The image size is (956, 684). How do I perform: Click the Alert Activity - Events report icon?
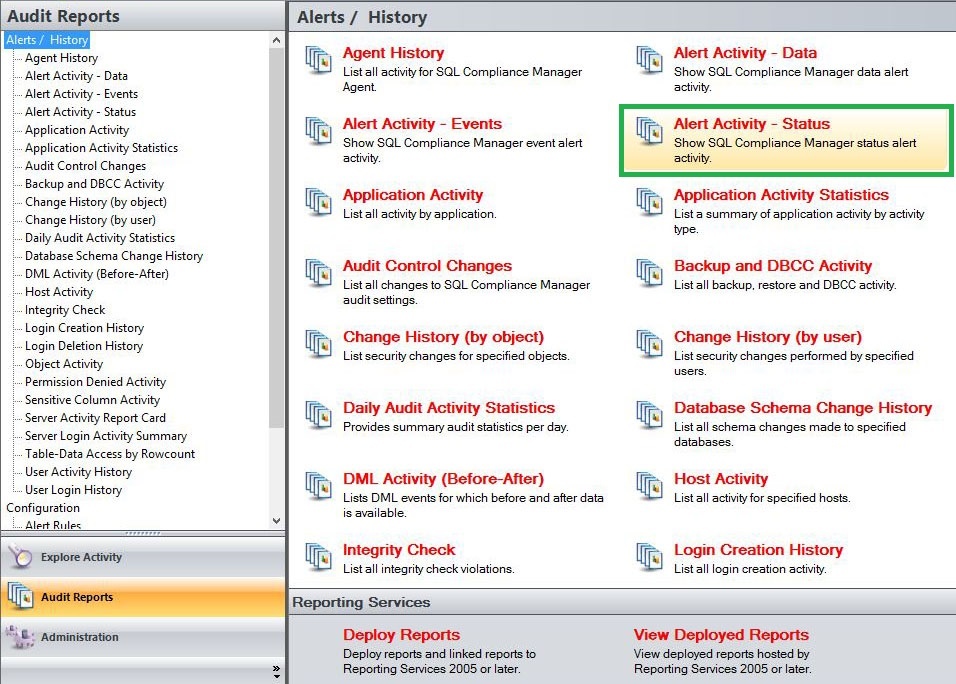click(x=318, y=131)
